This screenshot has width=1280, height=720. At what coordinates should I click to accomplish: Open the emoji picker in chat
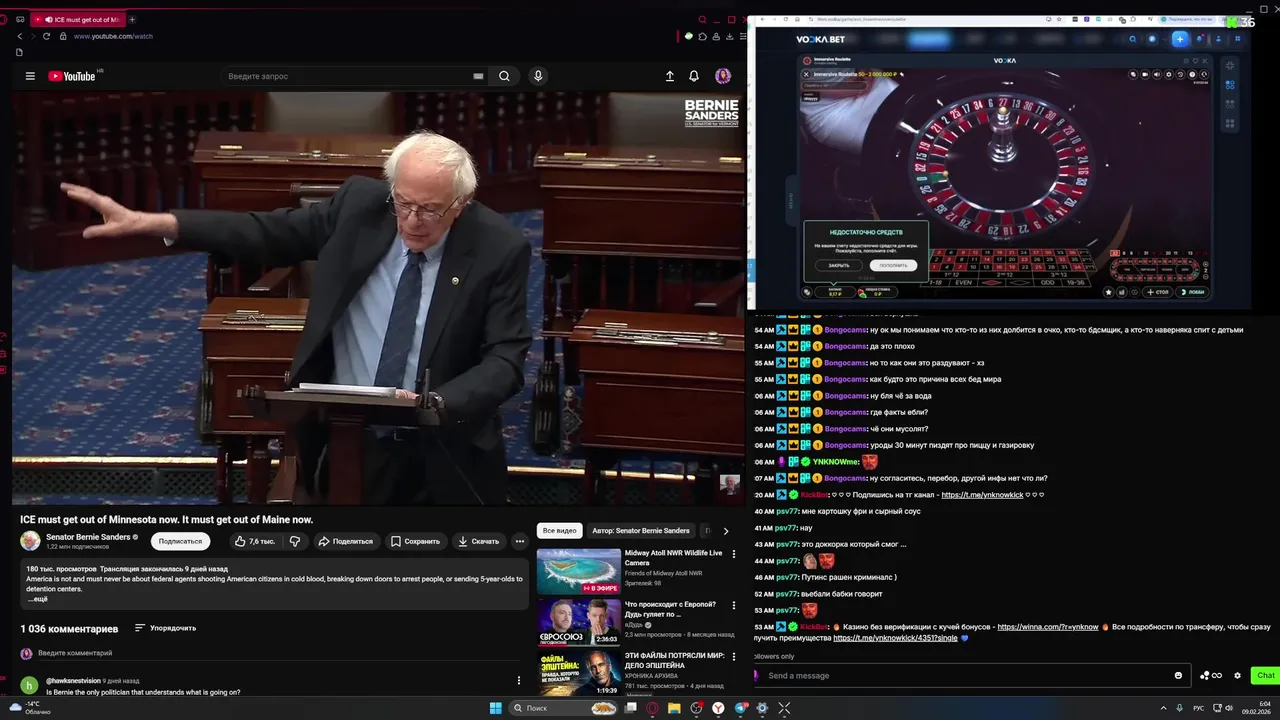click(x=1178, y=675)
